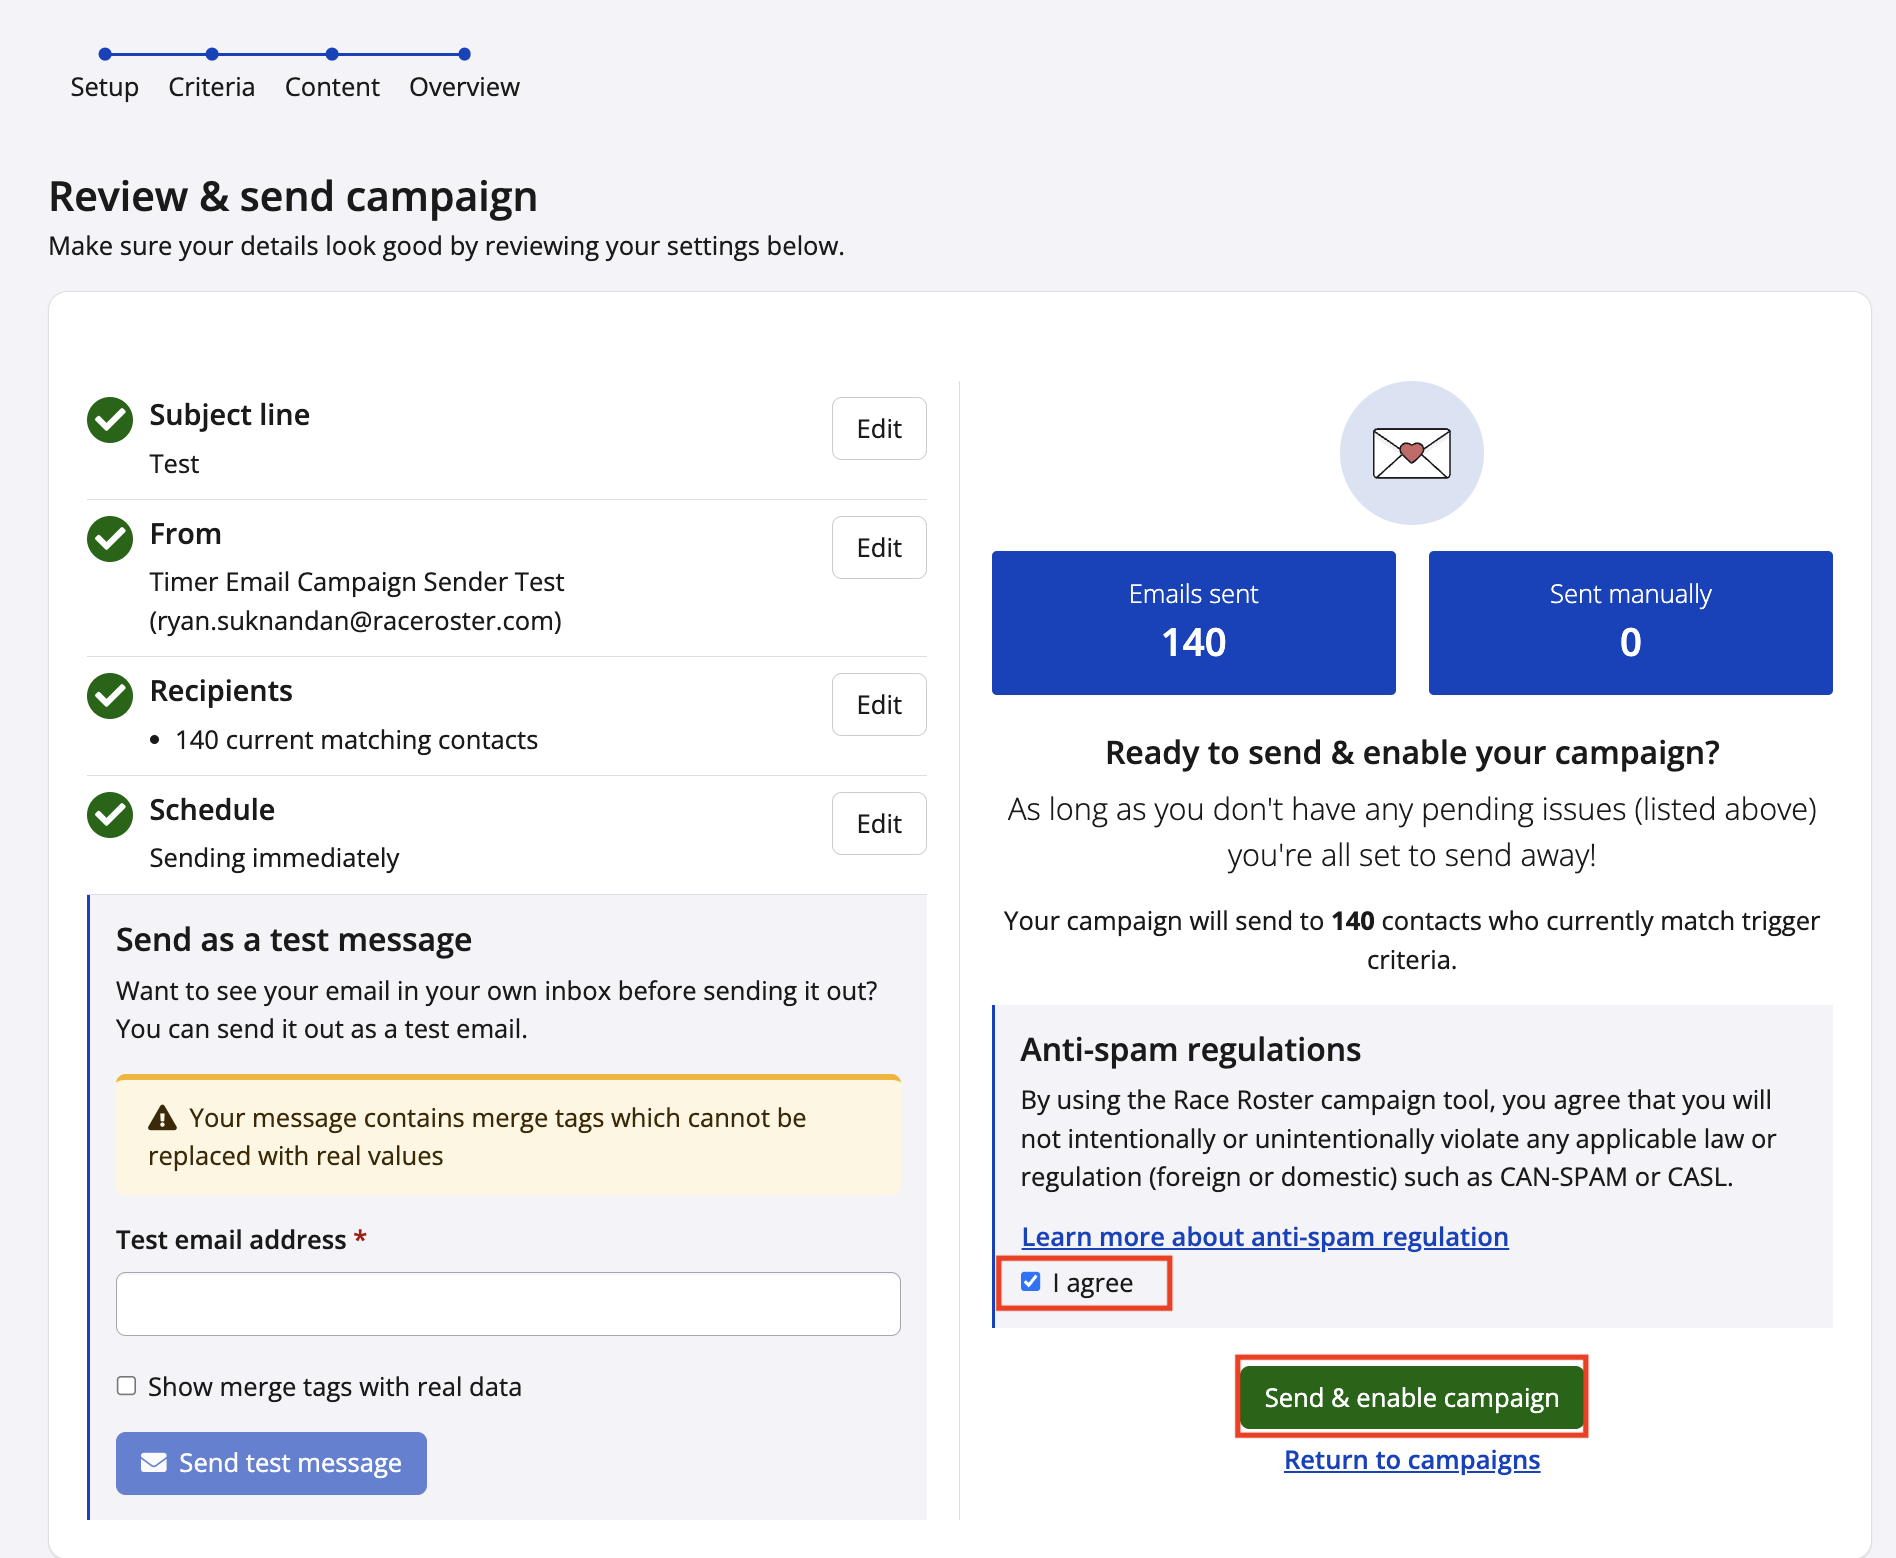Edit the Schedule setting
Viewport: 1896px width, 1558px height.
click(879, 824)
